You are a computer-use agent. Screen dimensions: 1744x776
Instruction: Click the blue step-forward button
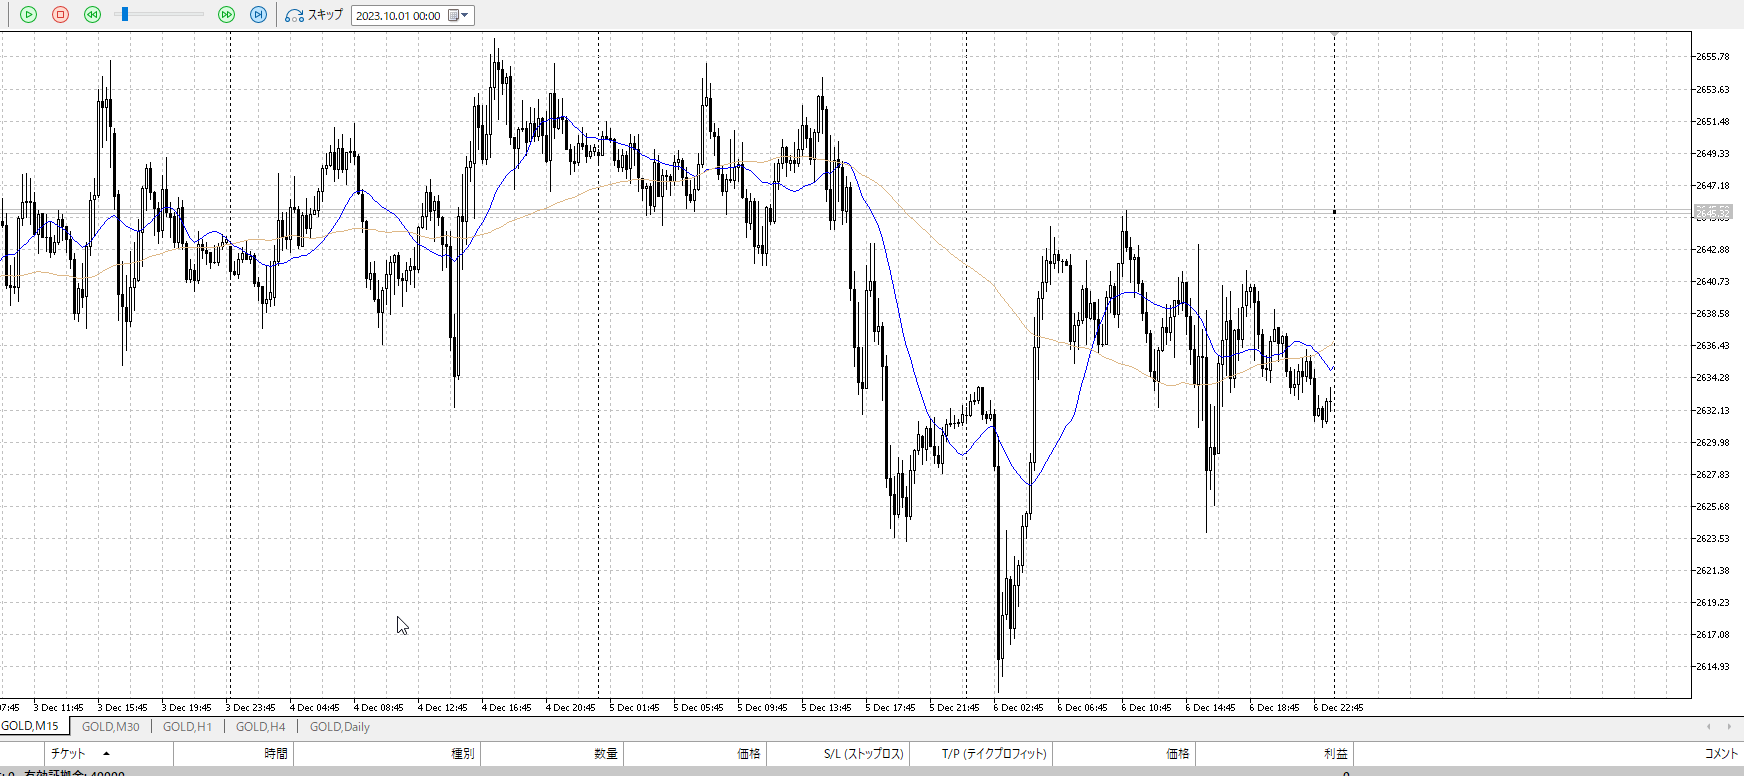[x=258, y=15]
